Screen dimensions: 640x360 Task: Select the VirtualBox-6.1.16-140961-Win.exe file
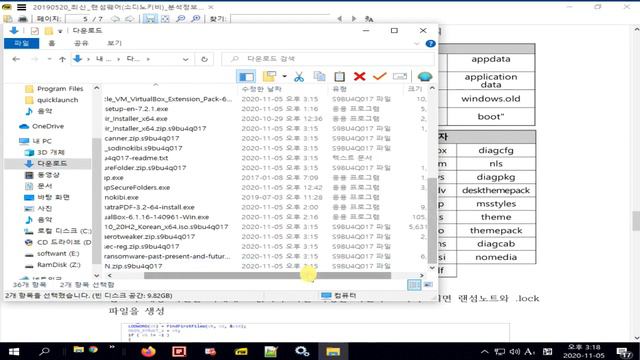(157, 217)
